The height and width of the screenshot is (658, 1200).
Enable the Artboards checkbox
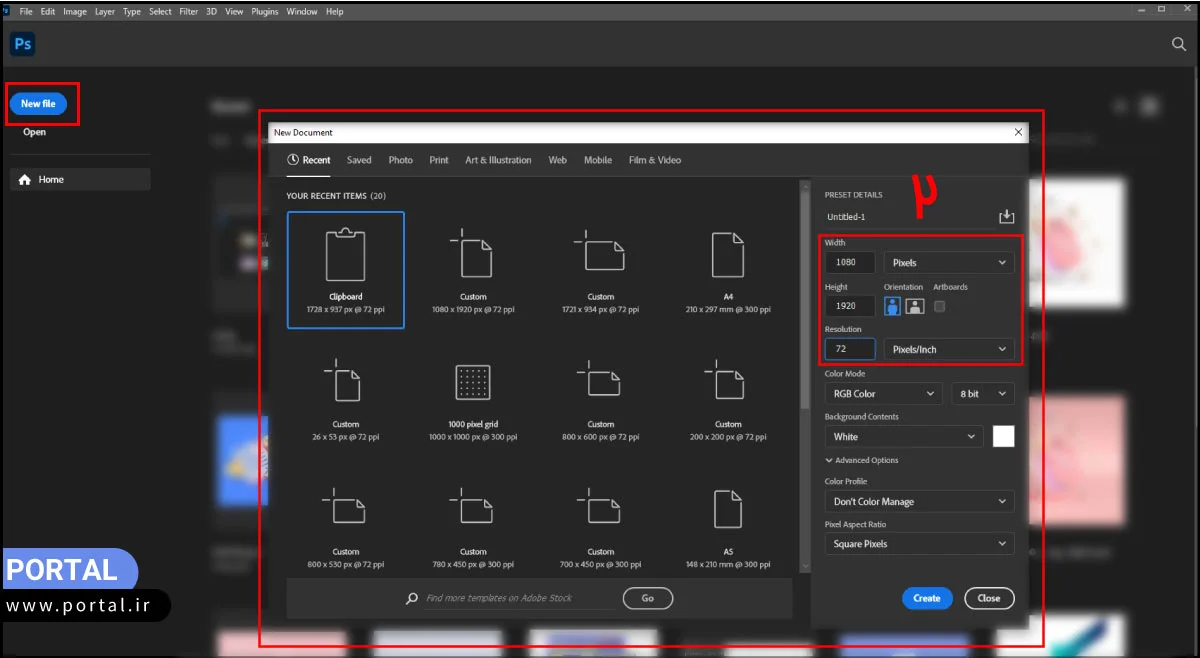(939, 307)
